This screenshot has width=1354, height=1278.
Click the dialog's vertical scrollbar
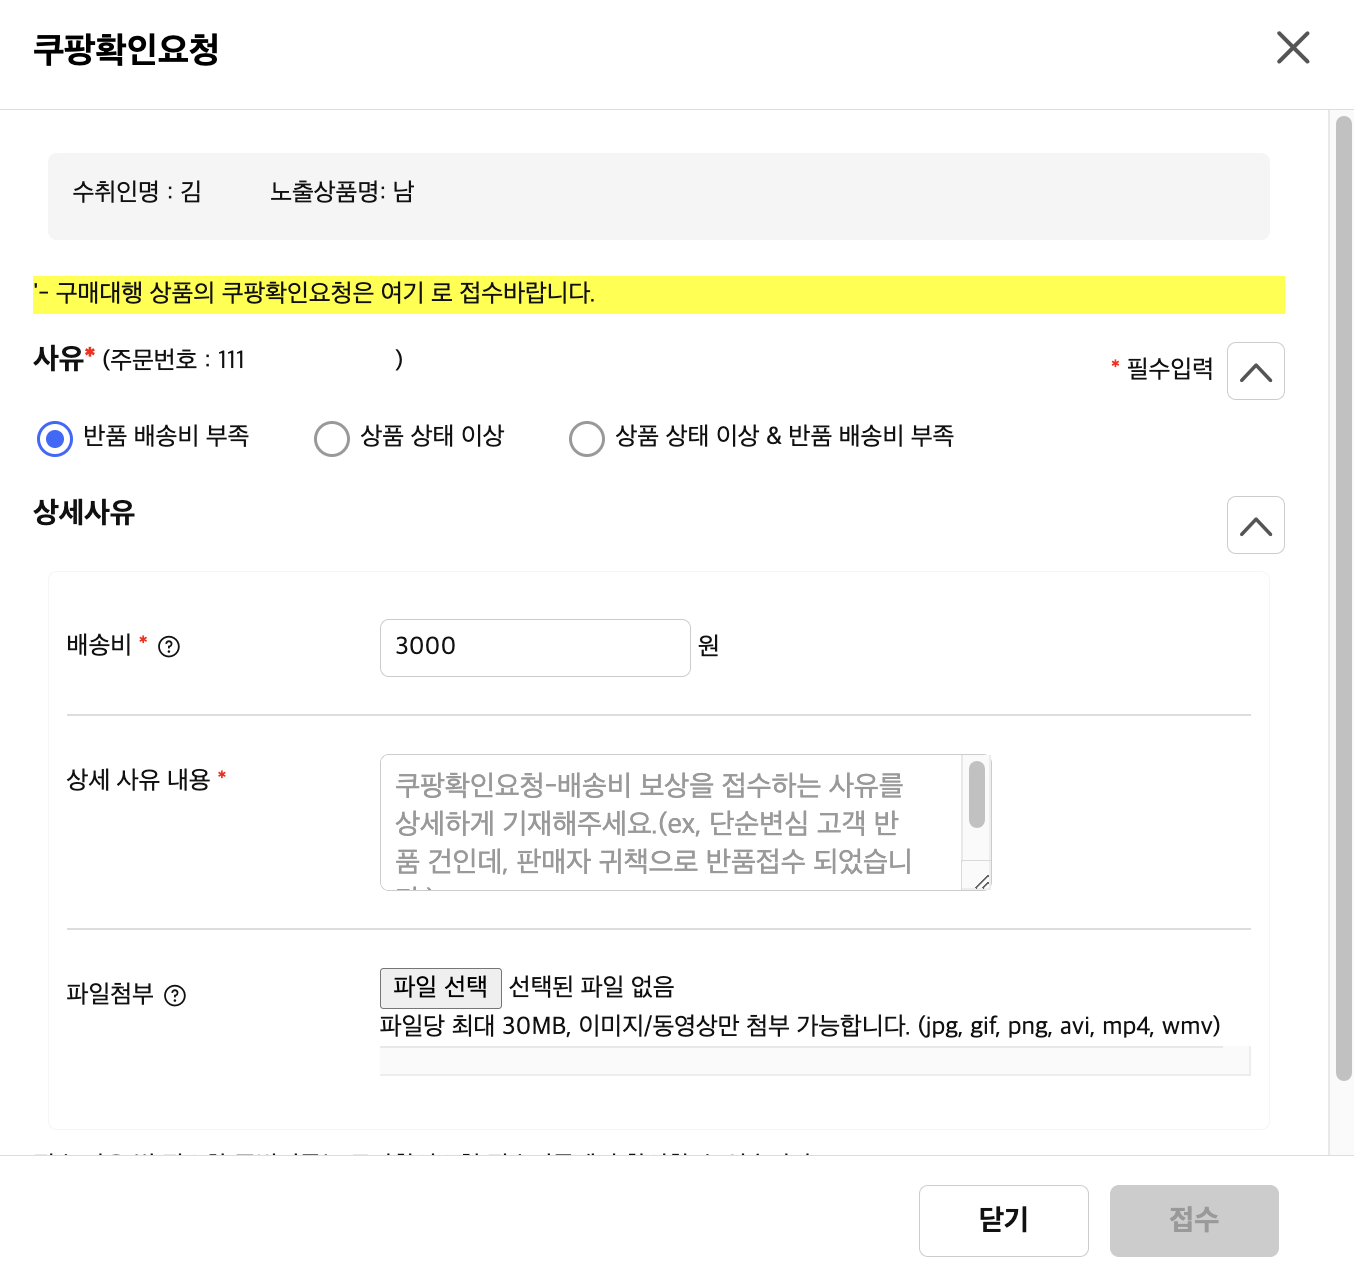[x=1344, y=598]
